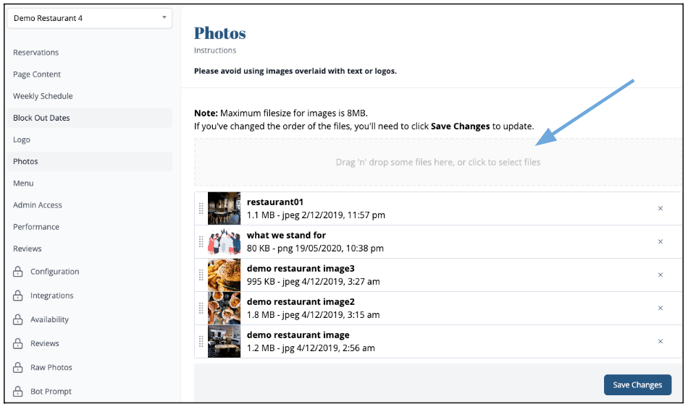This screenshot has height=409, width=688.
Task: Remove demo restaurant image3 with X
Action: tap(660, 275)
